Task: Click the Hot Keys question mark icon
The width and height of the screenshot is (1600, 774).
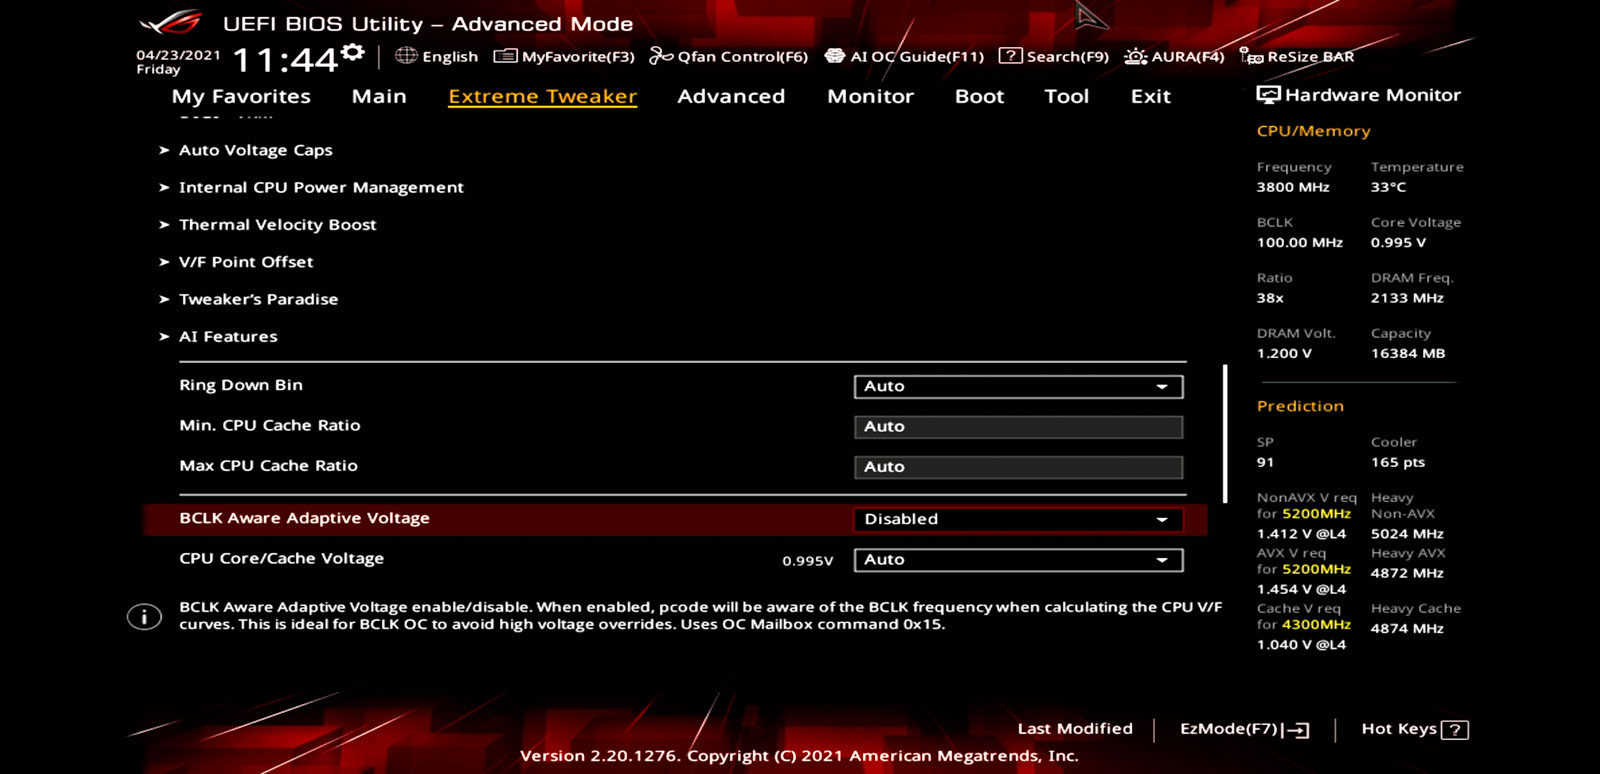Action: 1455,730
